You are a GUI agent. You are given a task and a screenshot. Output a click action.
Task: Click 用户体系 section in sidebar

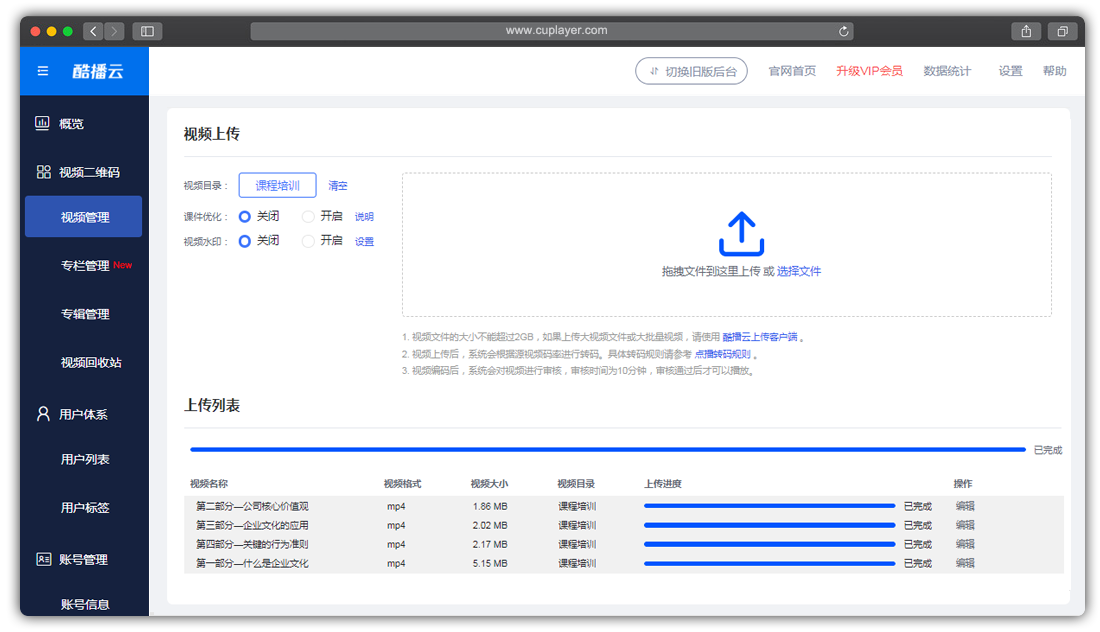(x=83, y=414)
